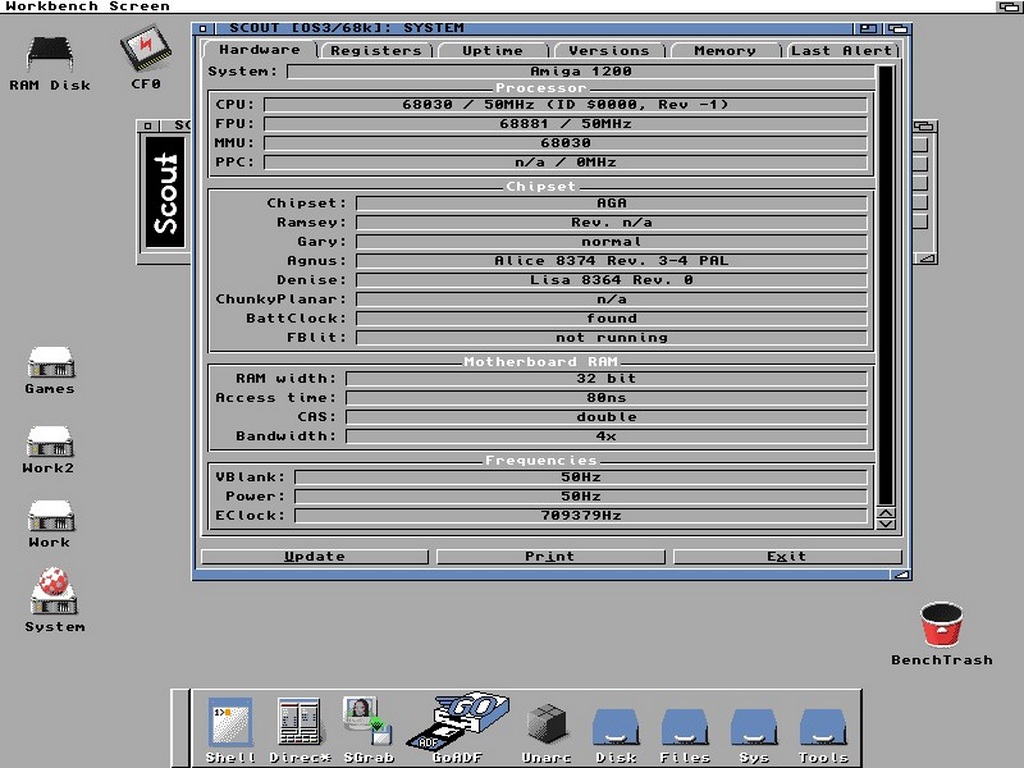Click background Scout window depth gadget
The image size is (1024, 768).
coord(925,125)
